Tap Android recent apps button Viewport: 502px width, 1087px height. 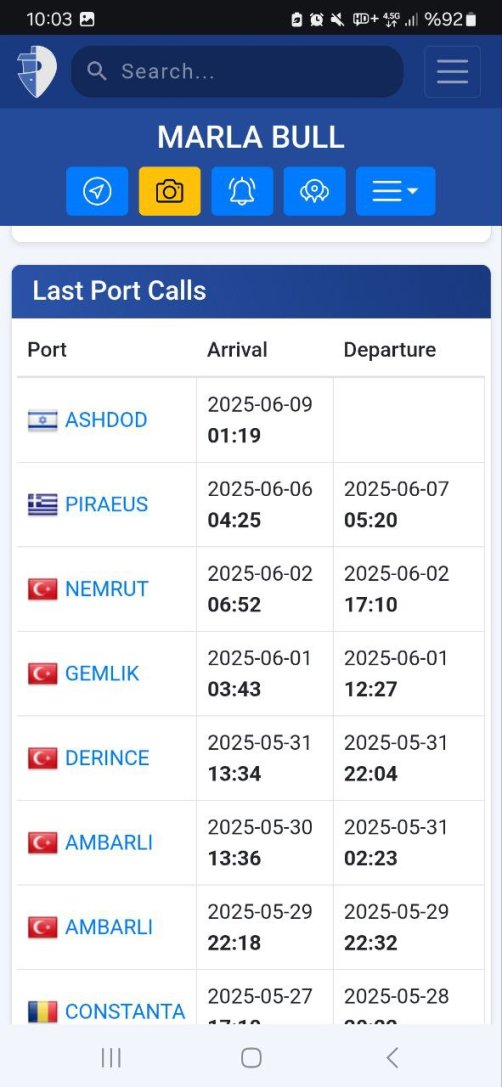[x=111, y=1058]
